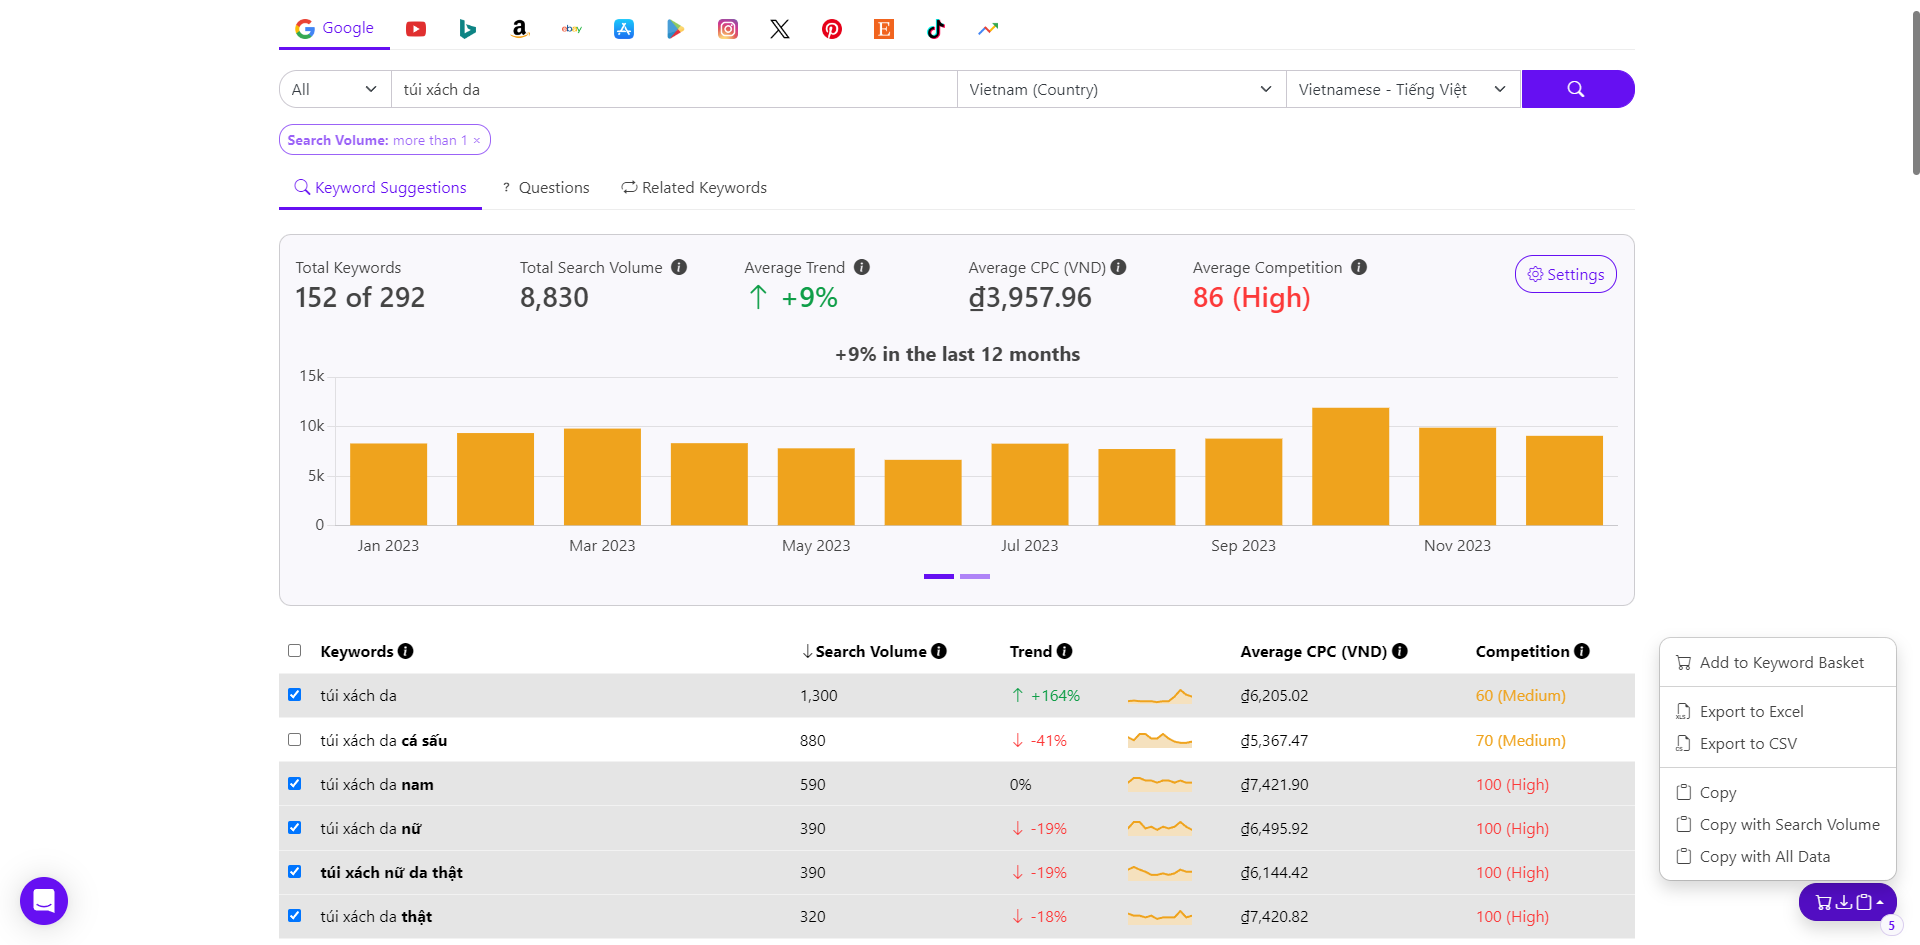Select the Etsy icon
Viewport: 1920px width, 945px height.
884,29
